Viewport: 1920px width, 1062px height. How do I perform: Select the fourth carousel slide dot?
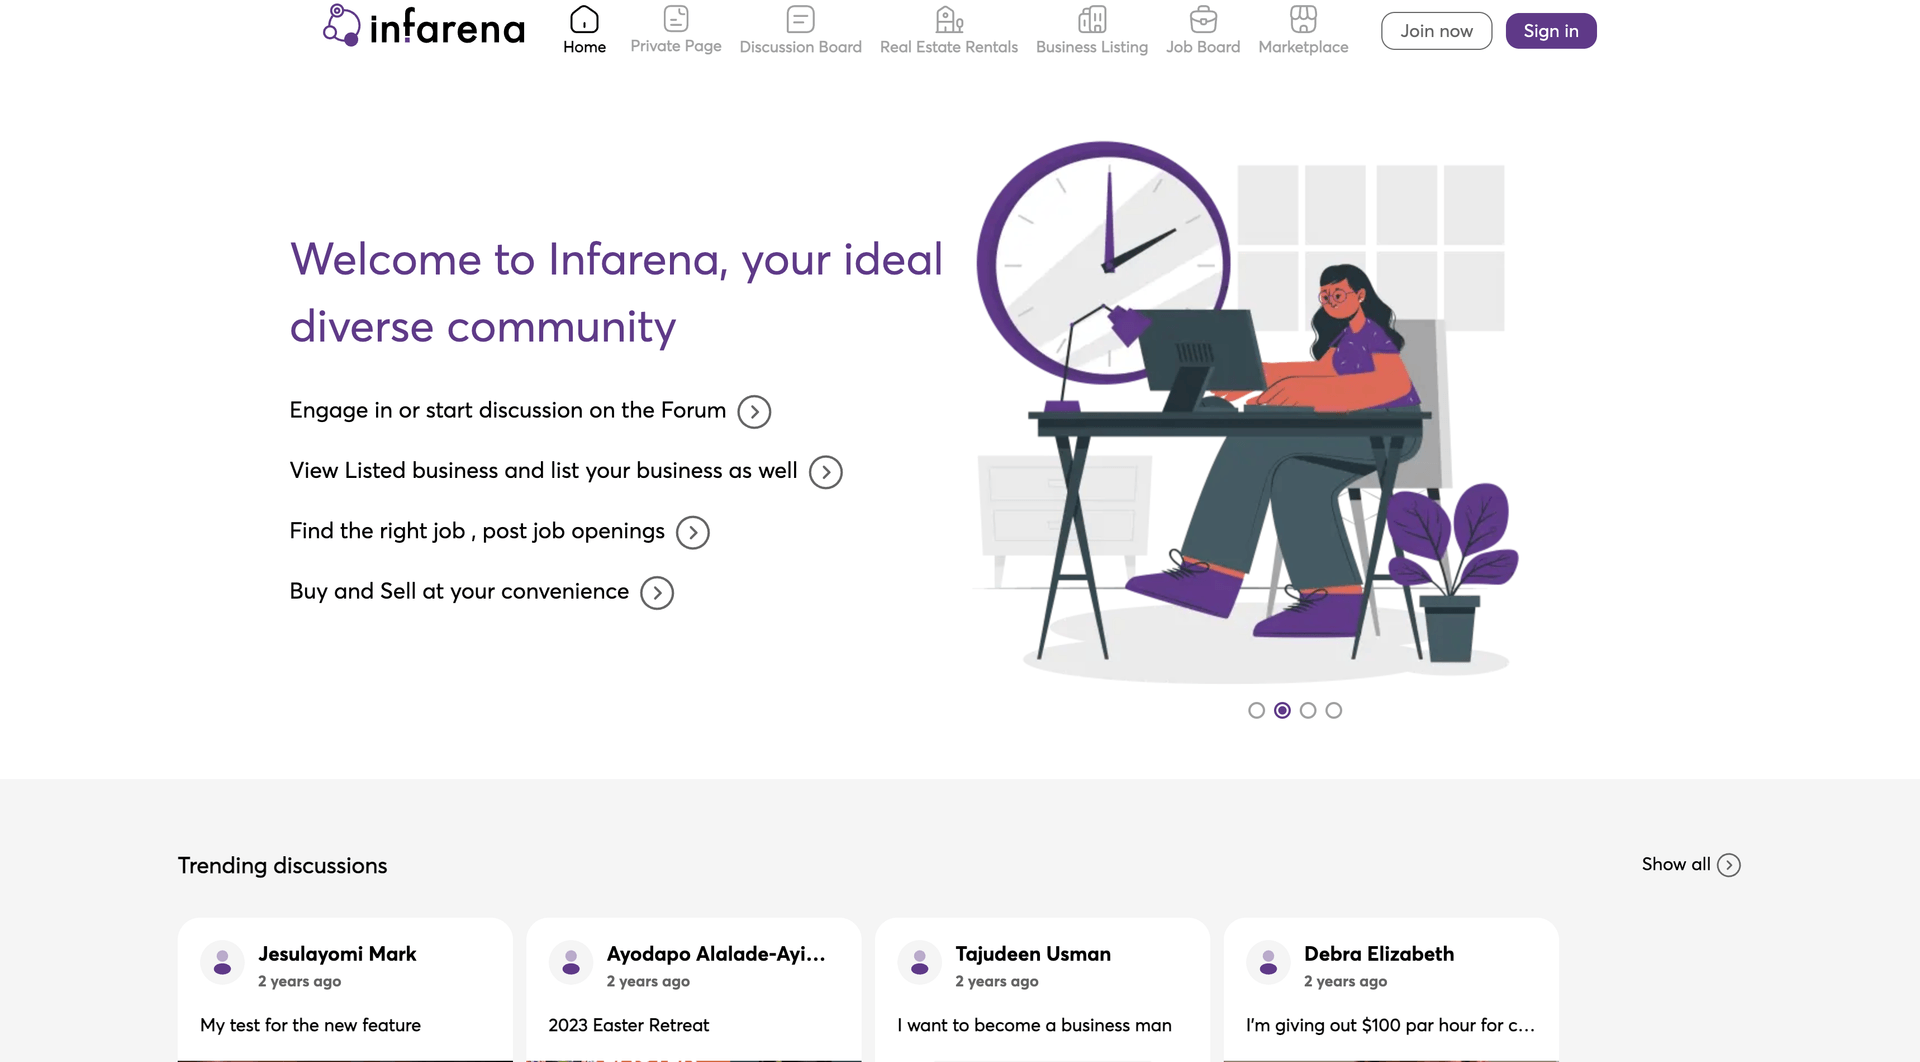click(x=1334, y=710)
